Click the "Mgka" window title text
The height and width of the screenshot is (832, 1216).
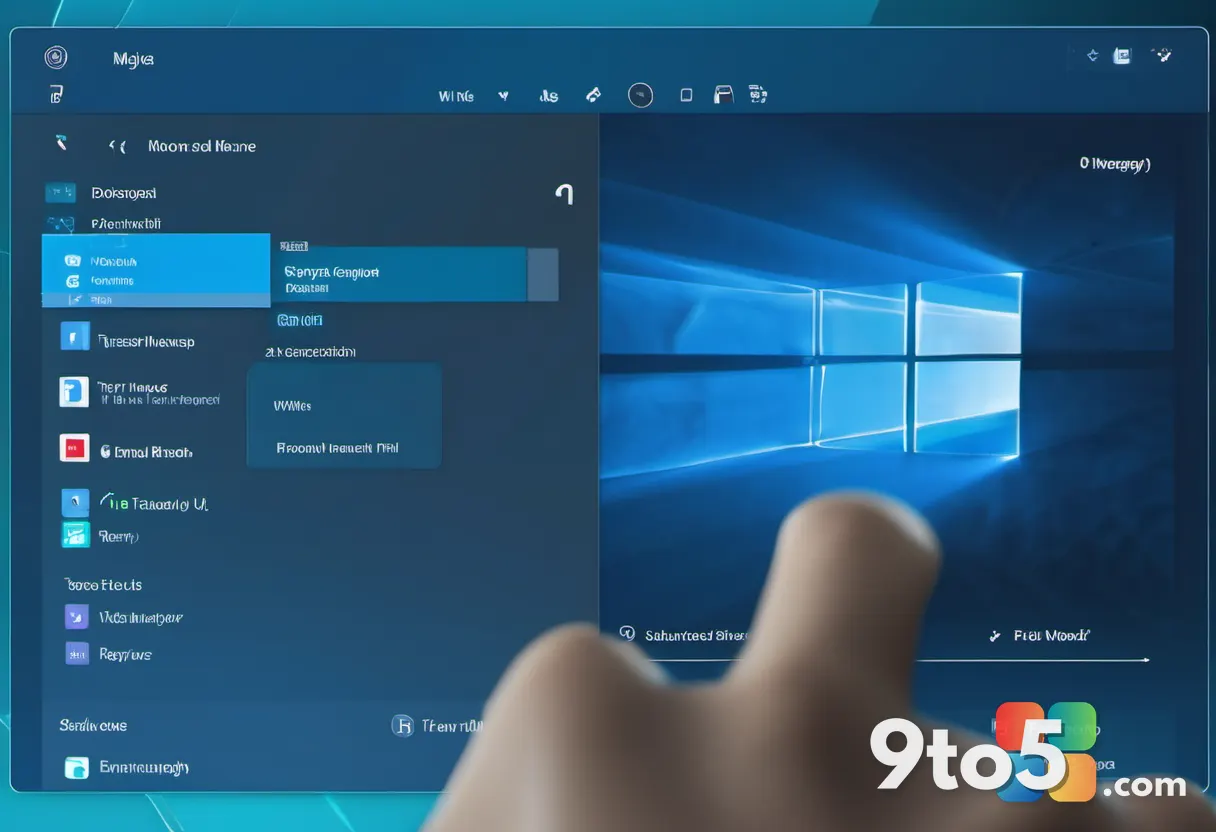pyautogui.click(x=133, y=59)
